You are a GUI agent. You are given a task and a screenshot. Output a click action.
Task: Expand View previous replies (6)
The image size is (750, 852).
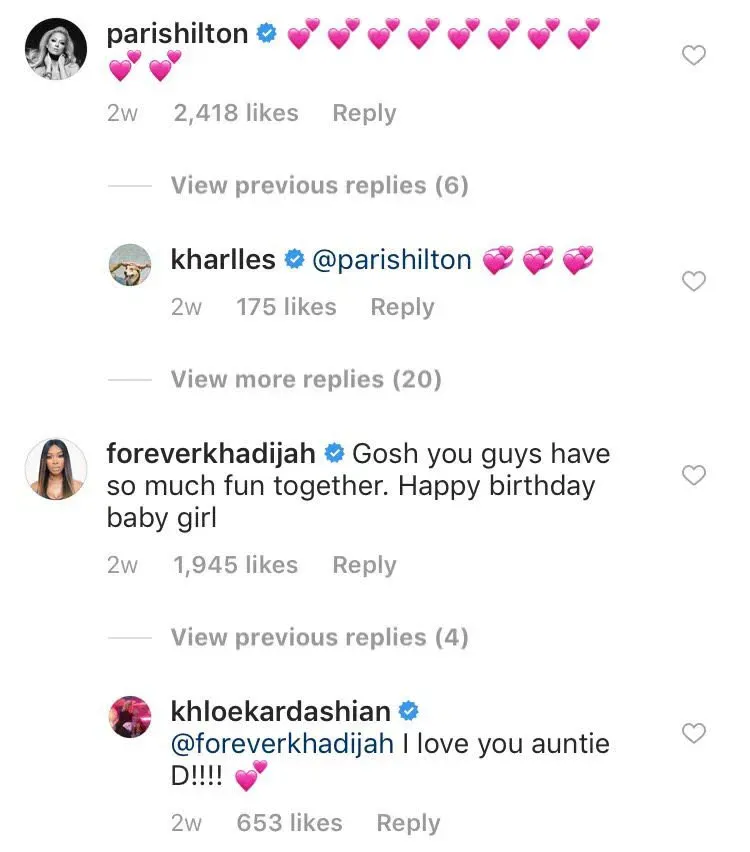319,185
